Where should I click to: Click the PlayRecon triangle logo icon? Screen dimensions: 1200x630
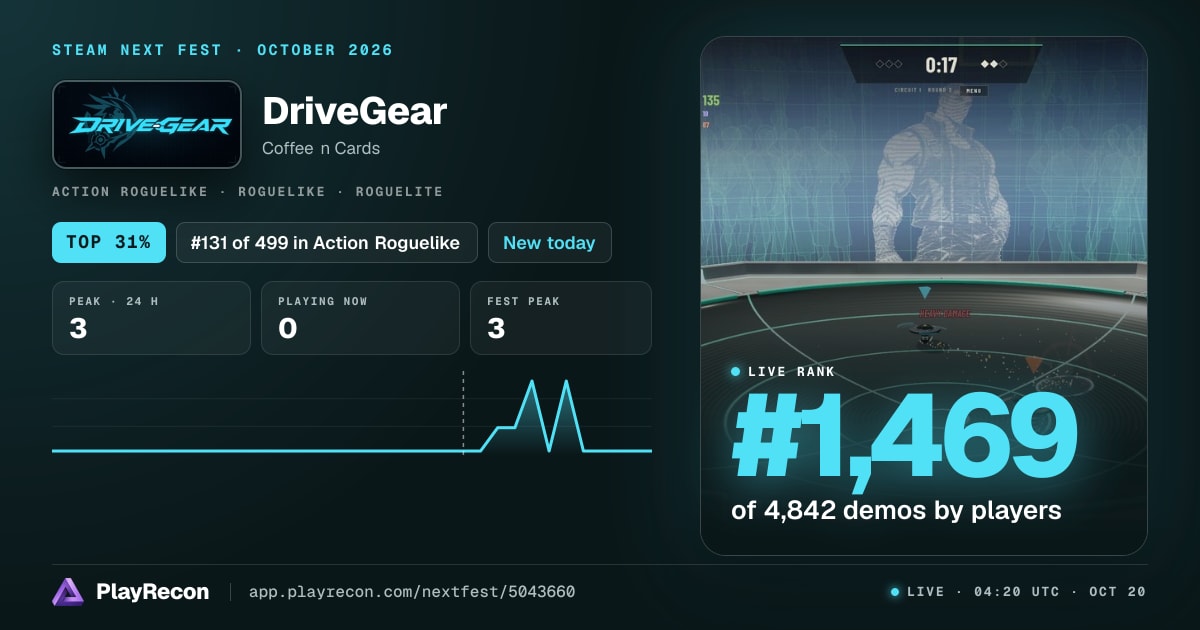click(x=68, y=592)
